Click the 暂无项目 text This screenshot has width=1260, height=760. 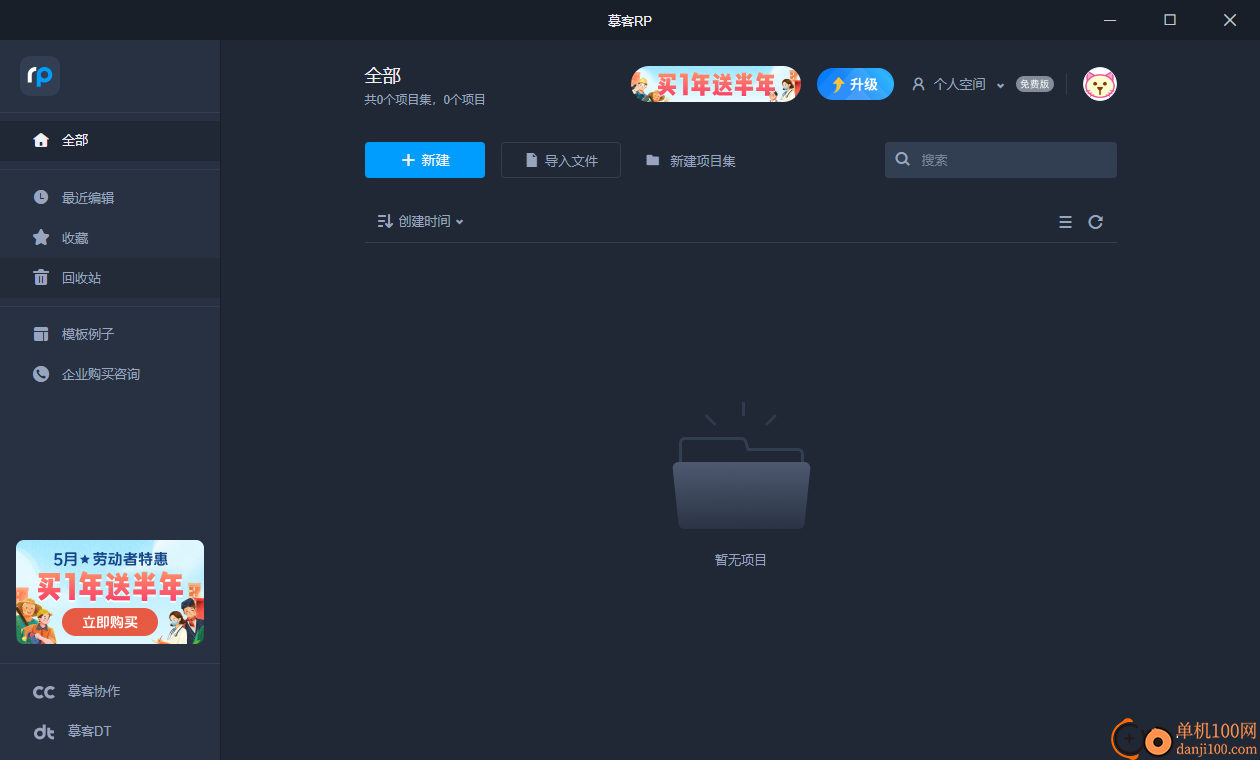tap(741, 560)
